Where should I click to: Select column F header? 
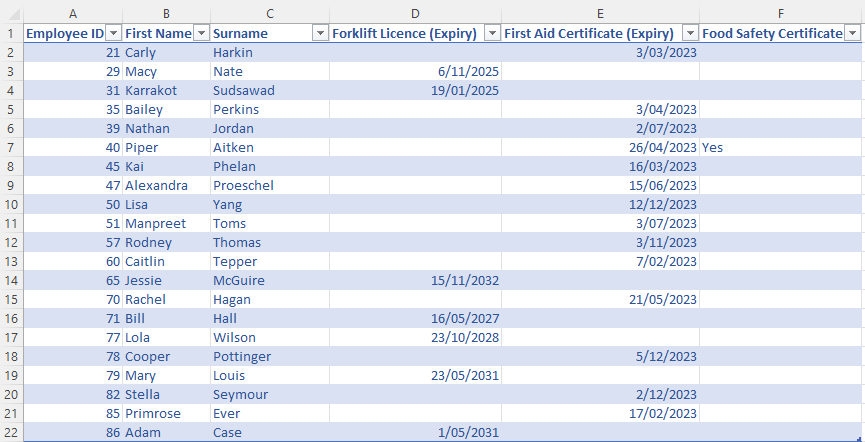click(781, 12)
